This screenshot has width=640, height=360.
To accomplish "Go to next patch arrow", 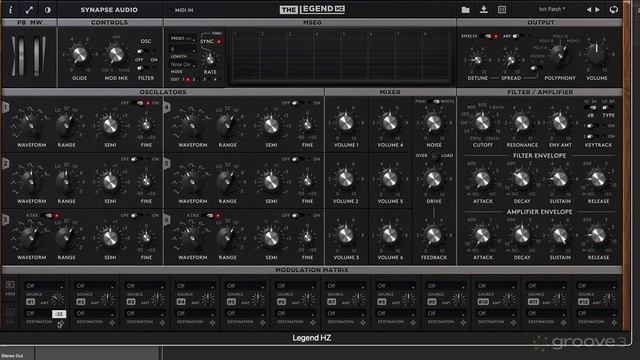I will pyautogui.click(x=598, y=9).
